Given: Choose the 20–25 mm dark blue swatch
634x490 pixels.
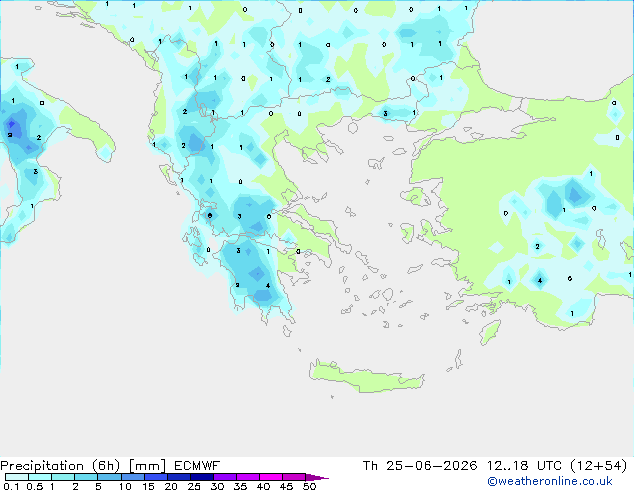Looking at the screenshot, I should click(179, 477).
